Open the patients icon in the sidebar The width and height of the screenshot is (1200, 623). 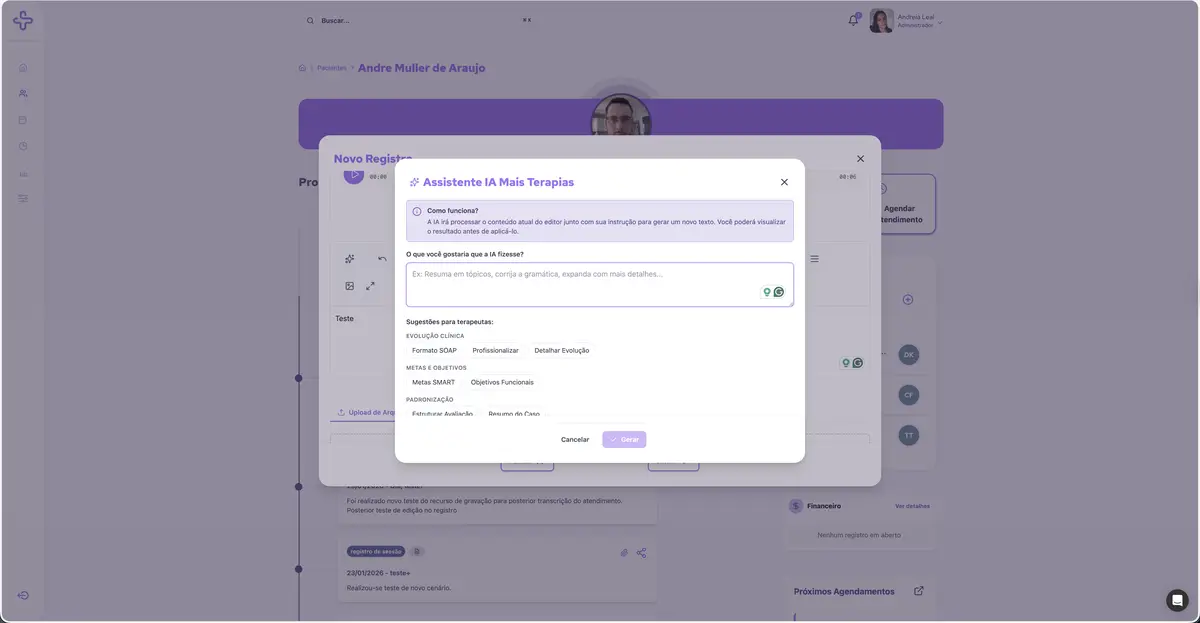pos(23,93)
